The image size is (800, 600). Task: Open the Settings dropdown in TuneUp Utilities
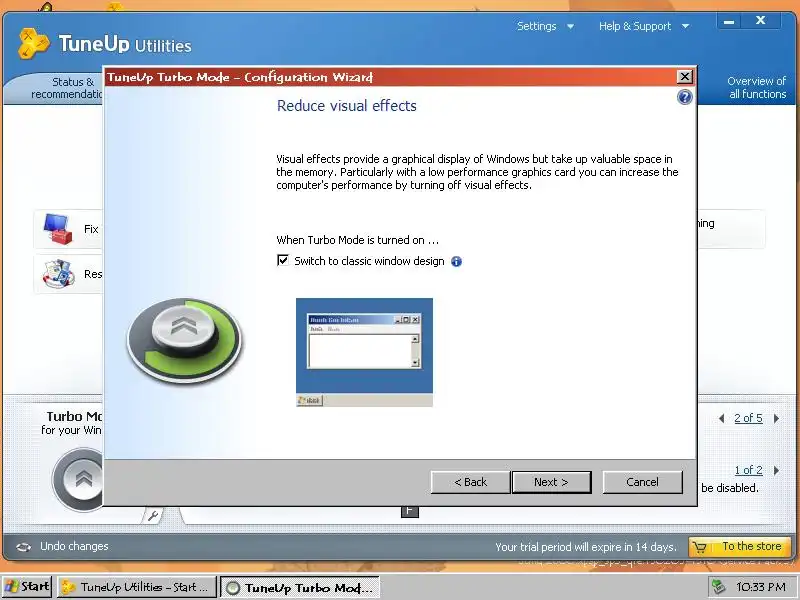pos(544,26)
